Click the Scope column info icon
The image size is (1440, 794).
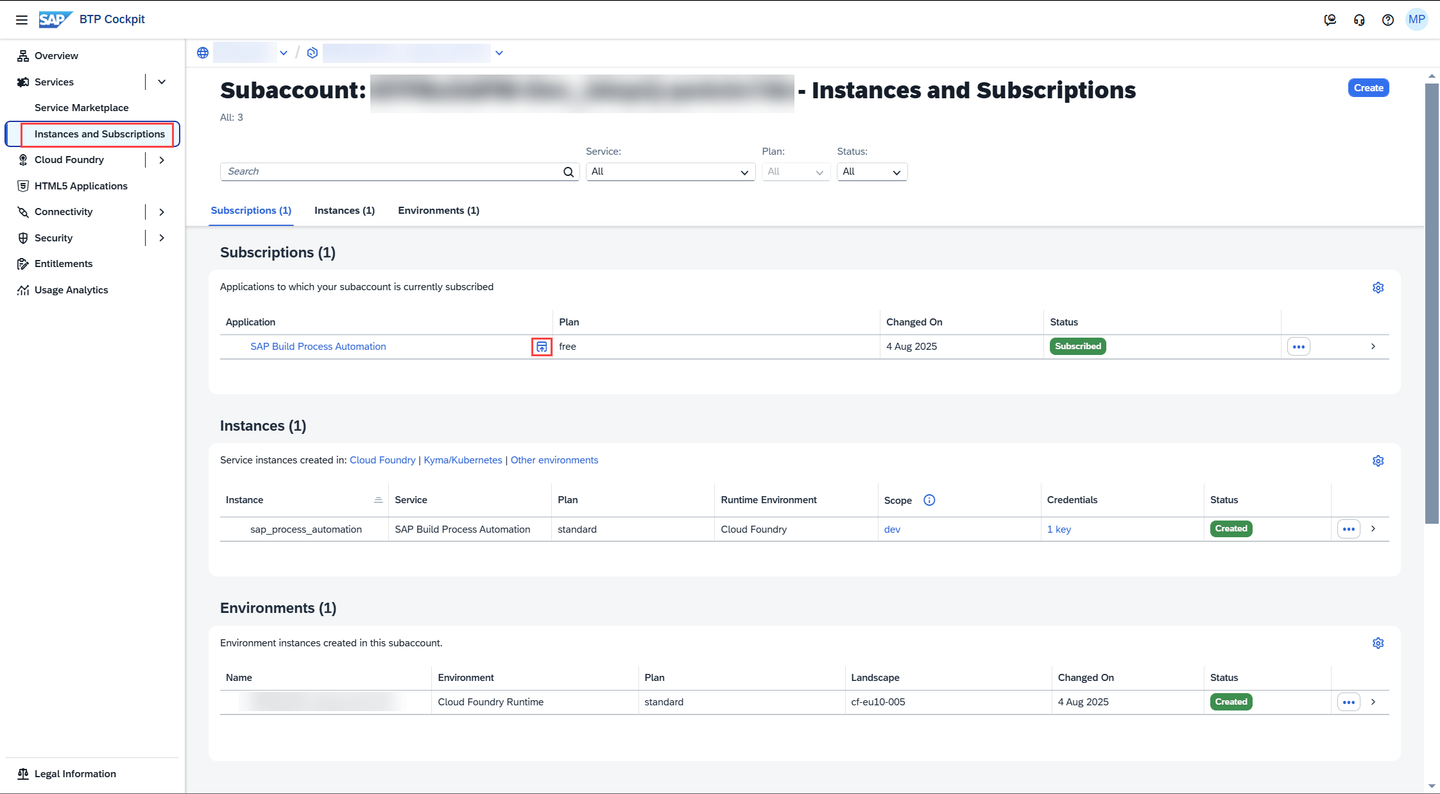[929, 500]
